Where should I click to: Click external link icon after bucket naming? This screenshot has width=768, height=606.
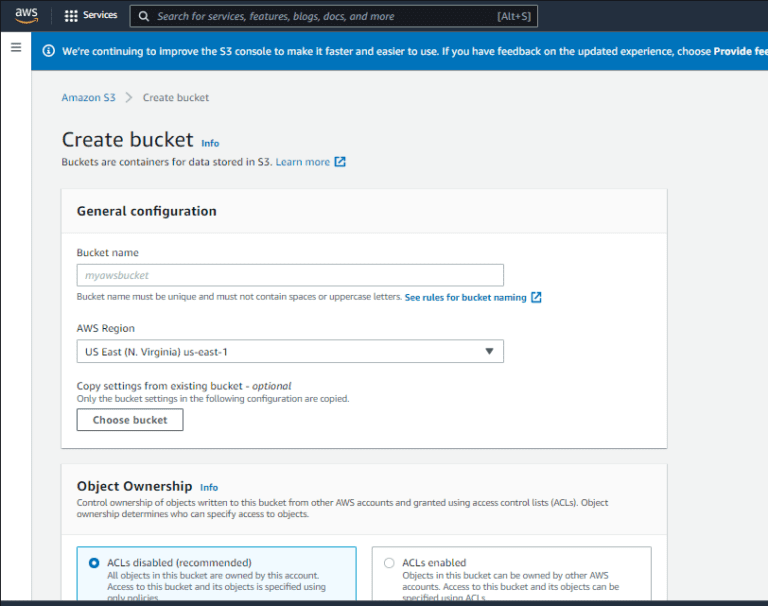coord(536,297)
